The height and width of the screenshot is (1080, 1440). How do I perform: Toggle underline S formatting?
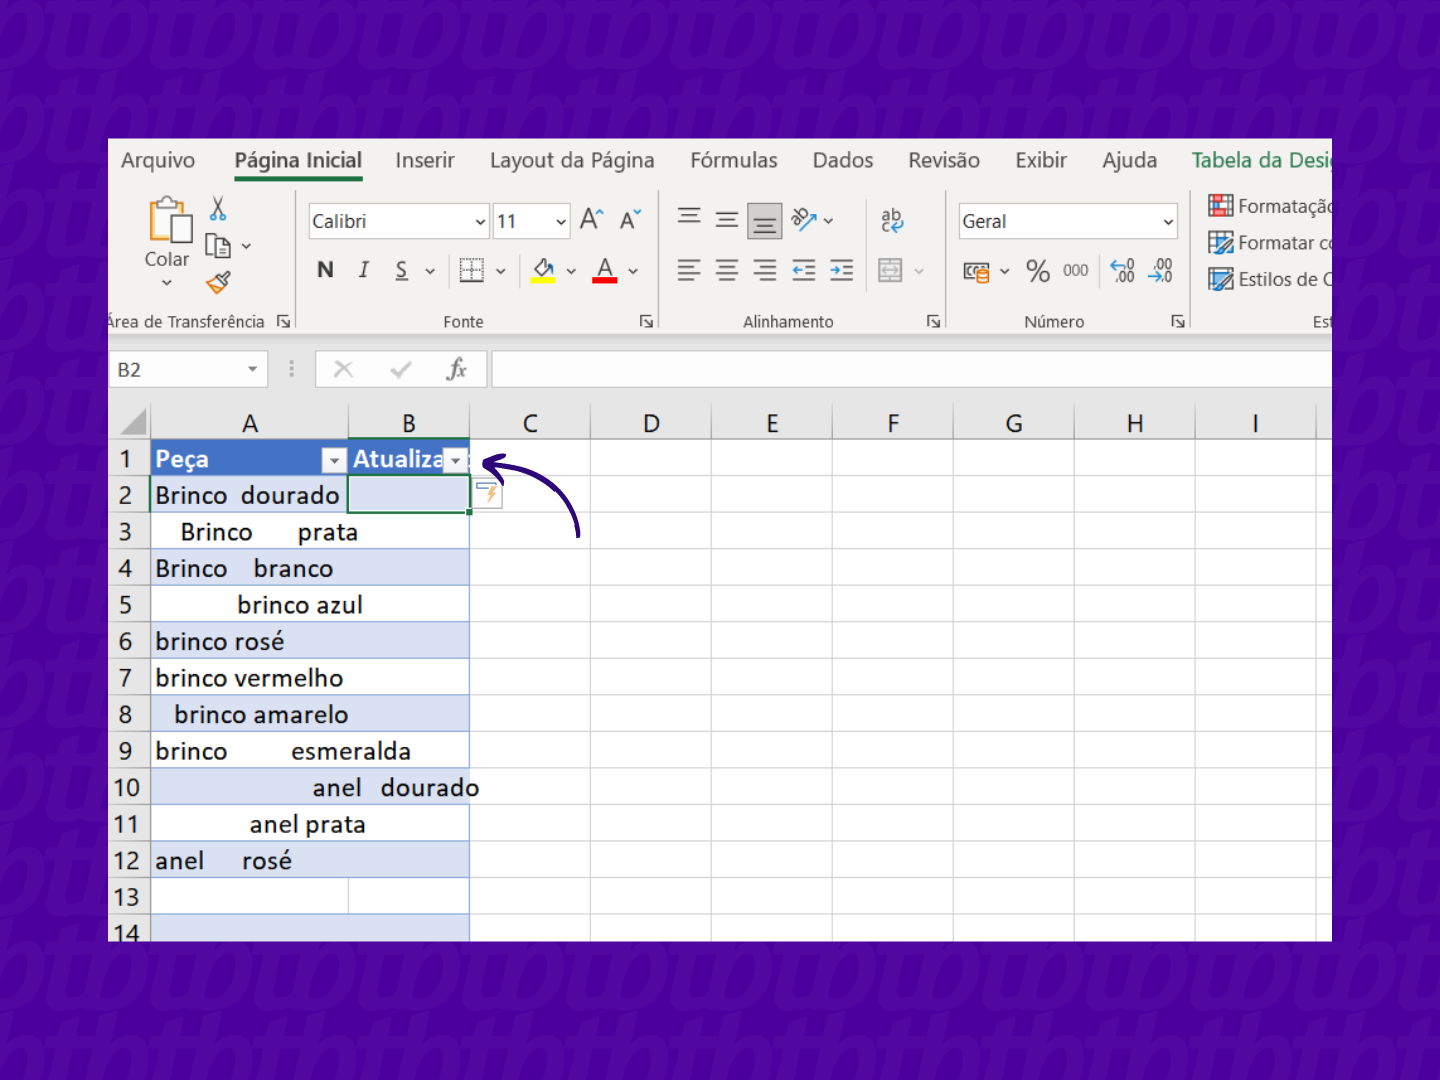pos(401,270)
